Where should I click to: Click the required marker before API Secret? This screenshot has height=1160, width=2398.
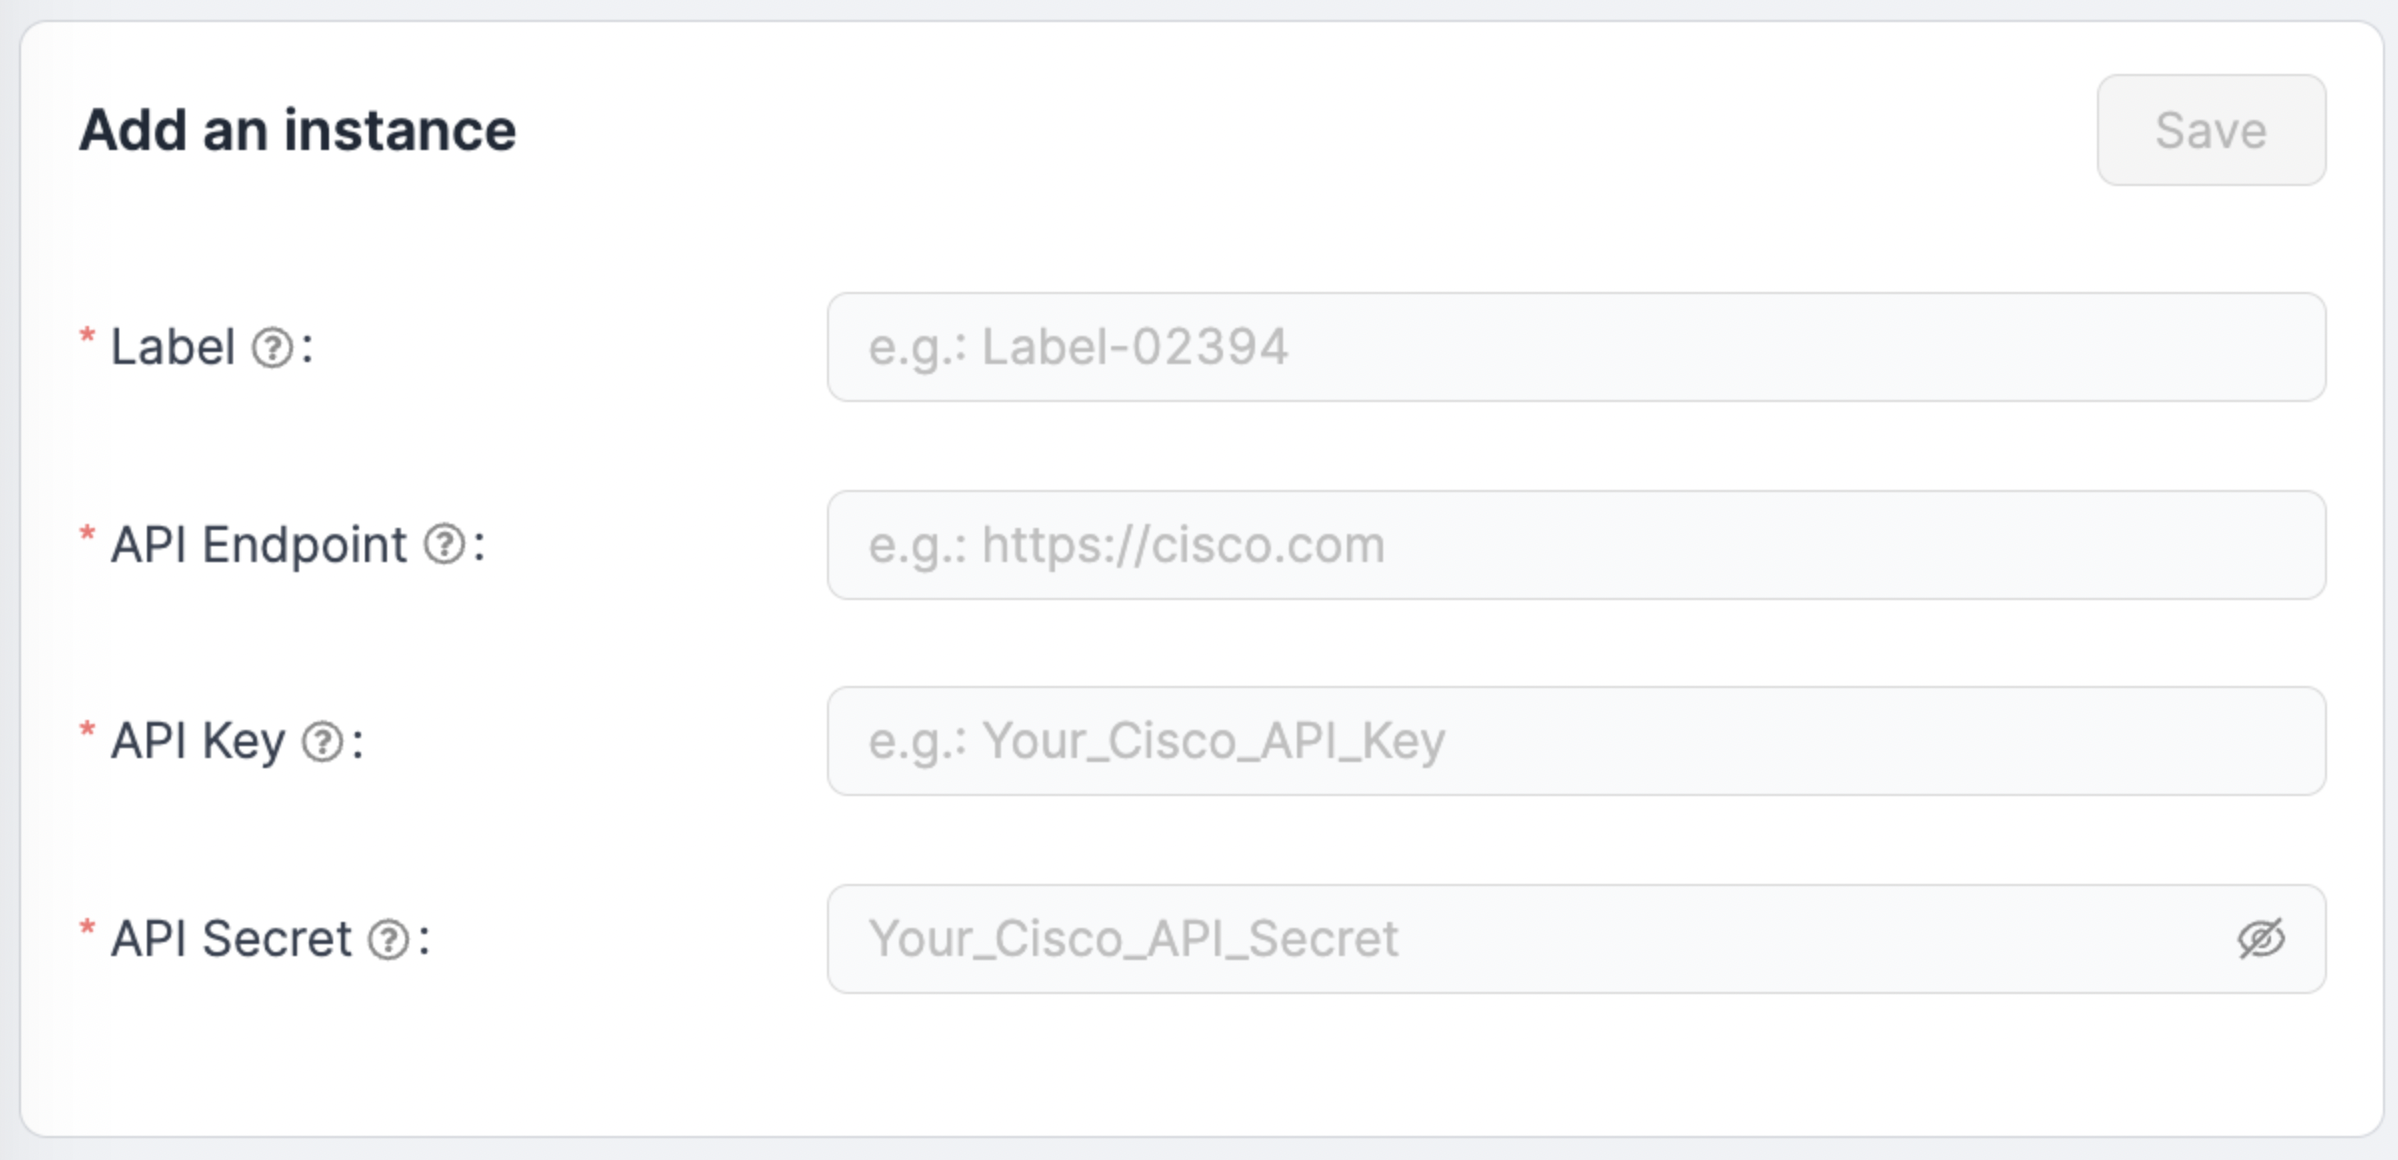(87, 929)
